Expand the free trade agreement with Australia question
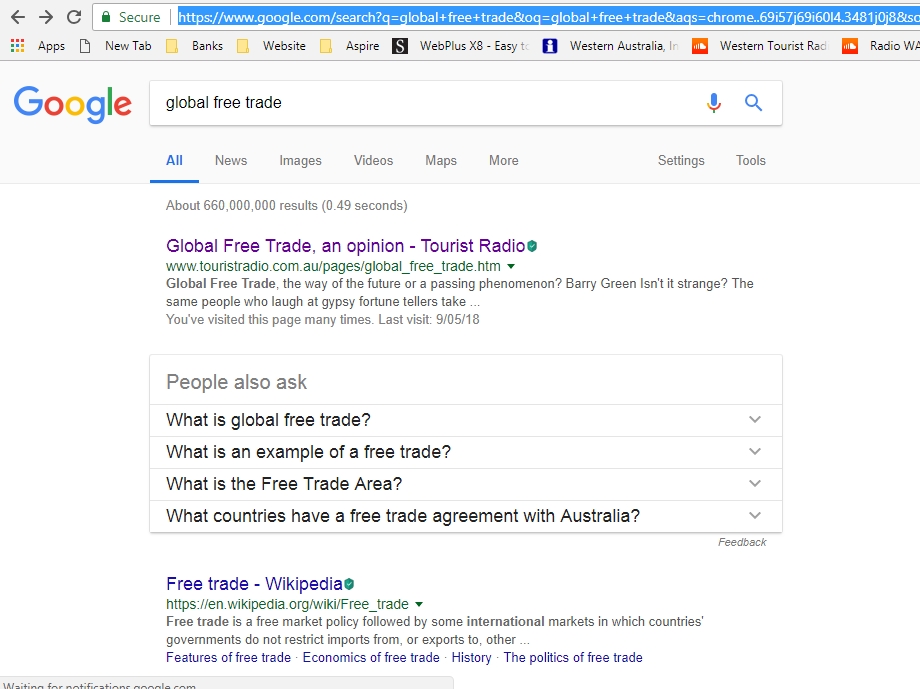Viewport: 920px width, 689px height. click(466, 516)
